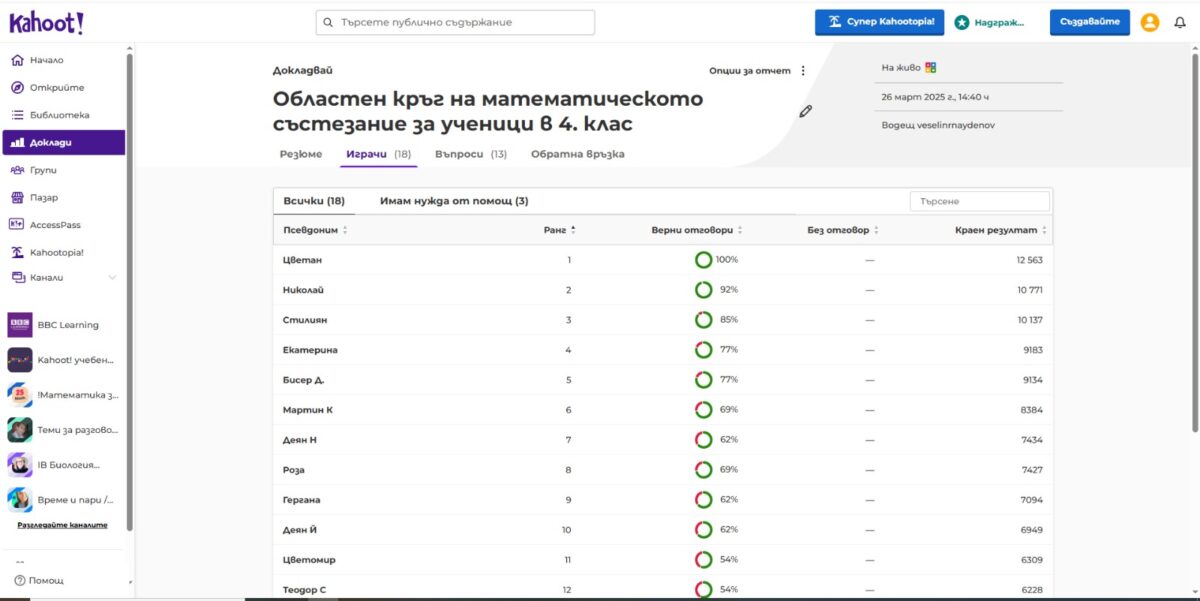Image resolution: width=1200 pixels, height=601 pixels.
Task: Click the Създавайте button
Action: 1090,22
